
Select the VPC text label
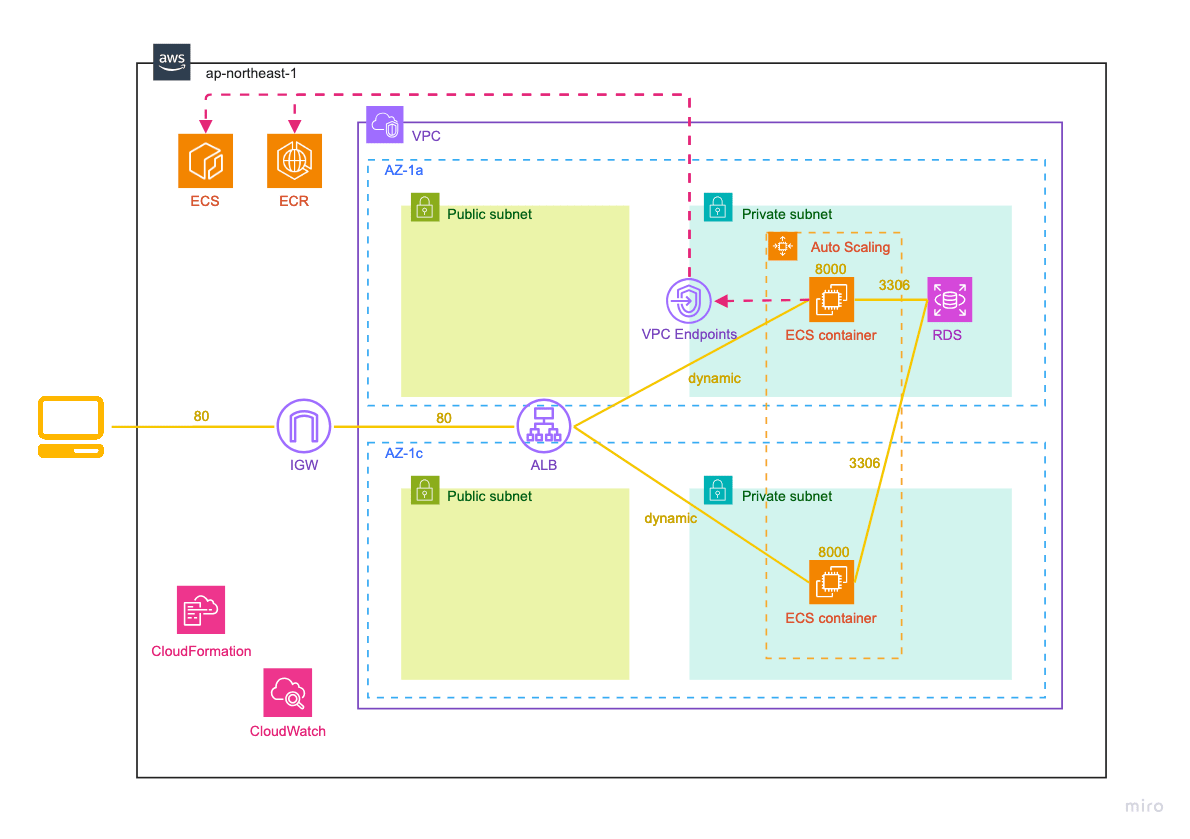pyautogui.click(x=426, y=137)
